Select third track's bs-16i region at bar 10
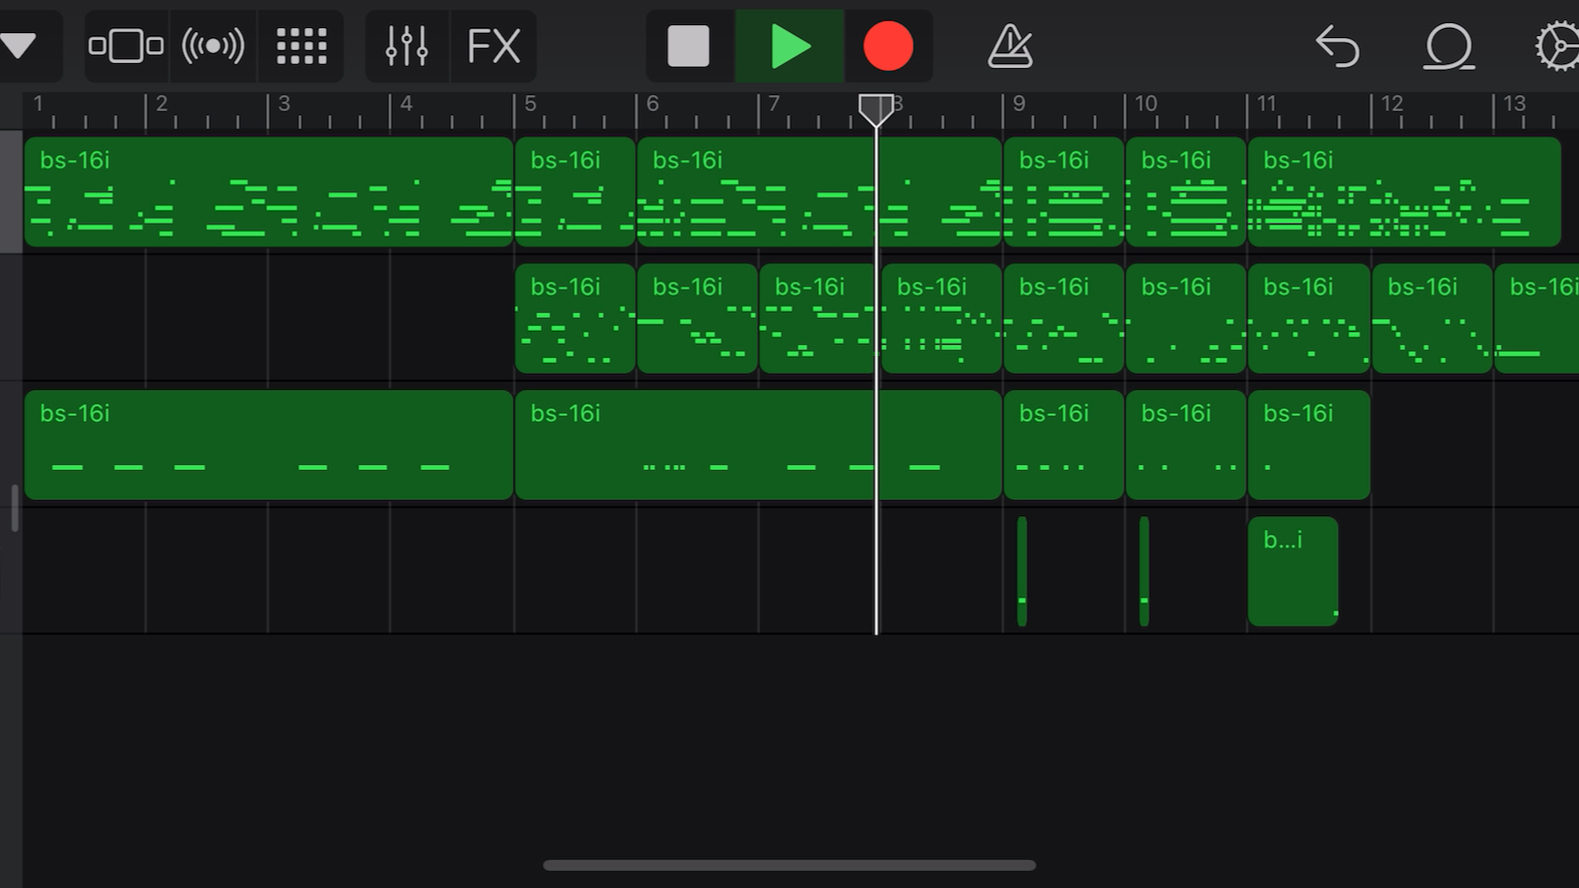1579x888 pixels. coord(1186,445)
